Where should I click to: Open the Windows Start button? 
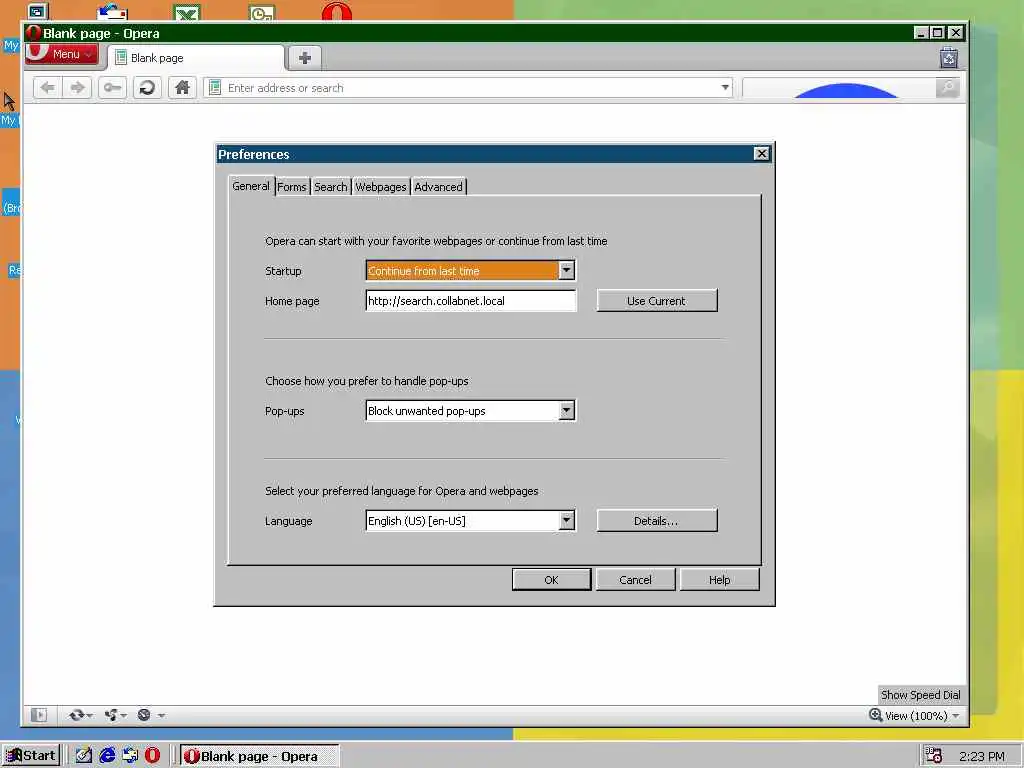click(31, 756)
